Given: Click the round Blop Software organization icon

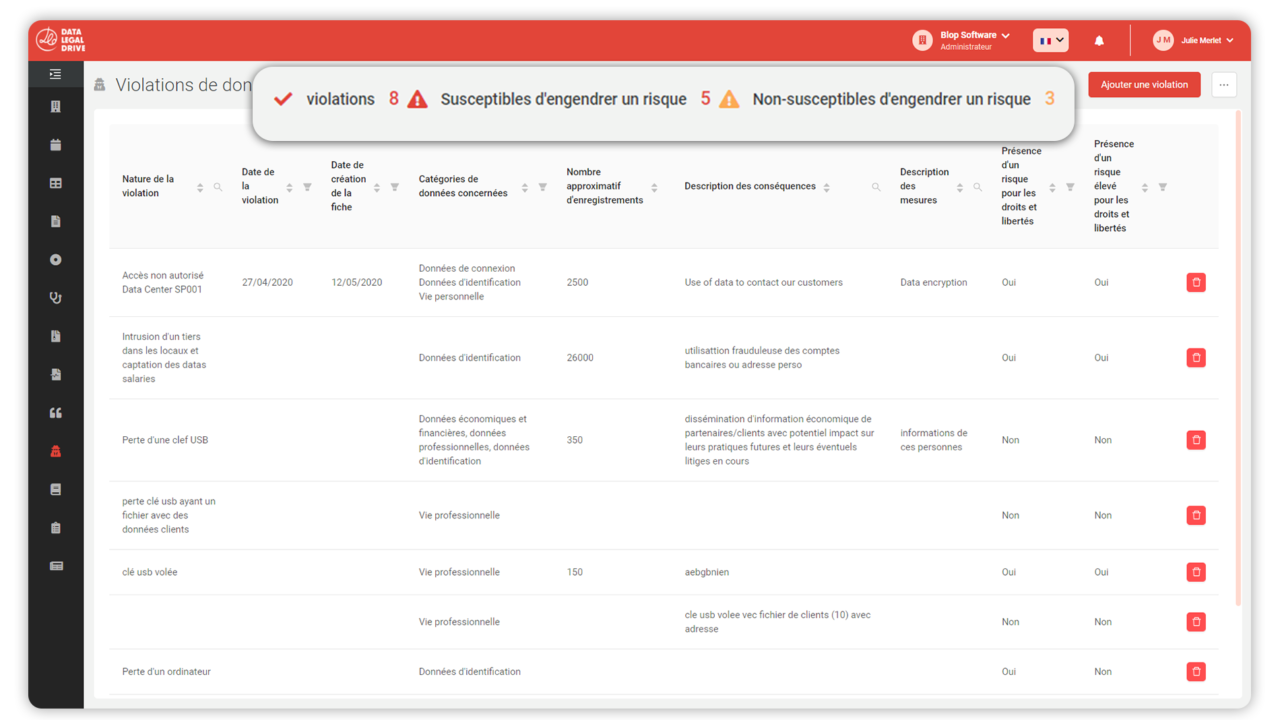Looking at the screenshot, I should pyautogui.click(x=922, y=40).
